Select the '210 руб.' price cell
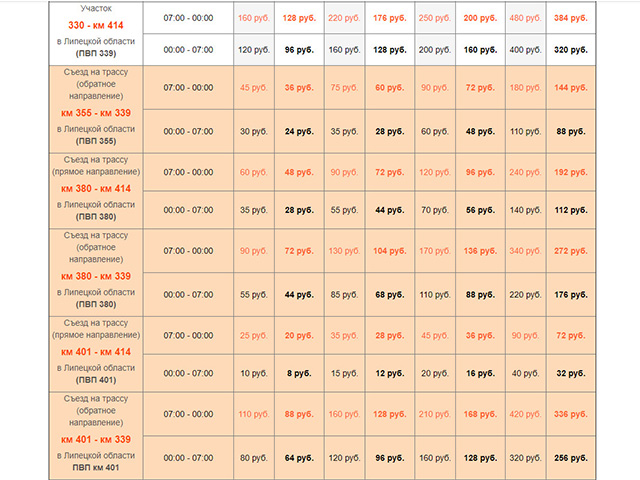 435,414
